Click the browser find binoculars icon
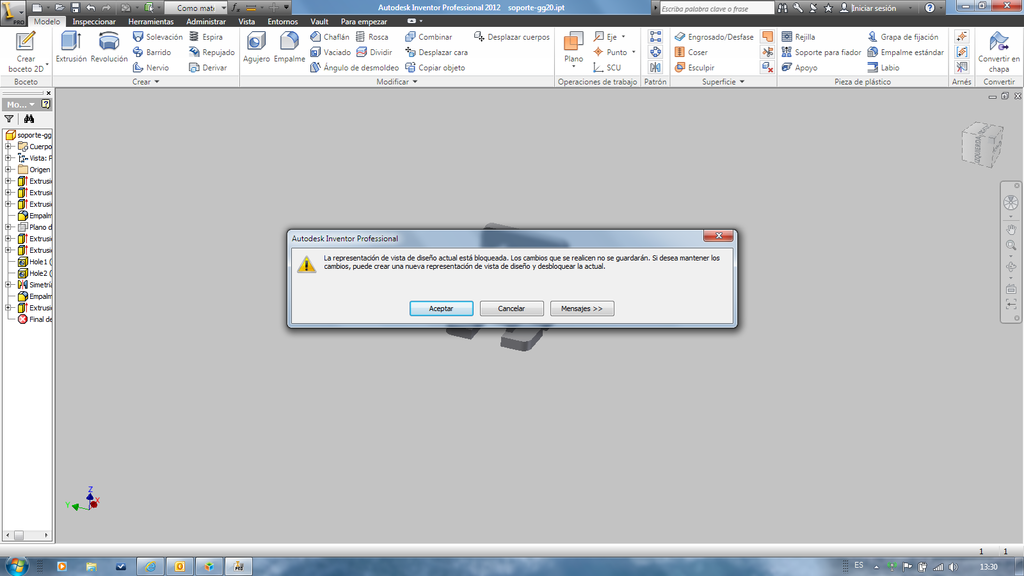 [x=29, y=119]
